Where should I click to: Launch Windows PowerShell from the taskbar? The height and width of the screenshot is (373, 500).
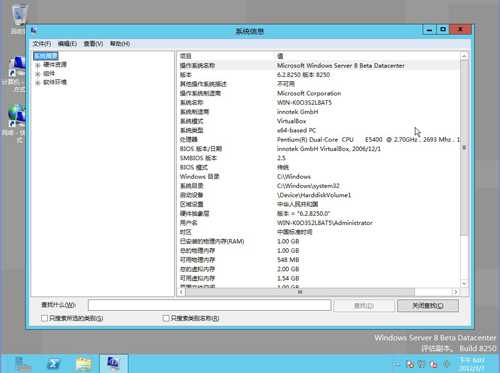coord(53,364)
